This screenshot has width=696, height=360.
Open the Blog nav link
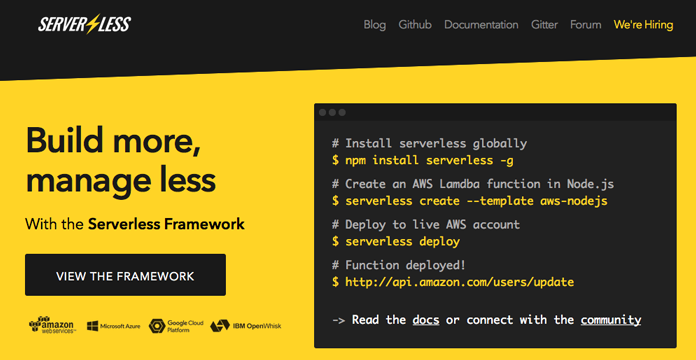click(375, 24)
